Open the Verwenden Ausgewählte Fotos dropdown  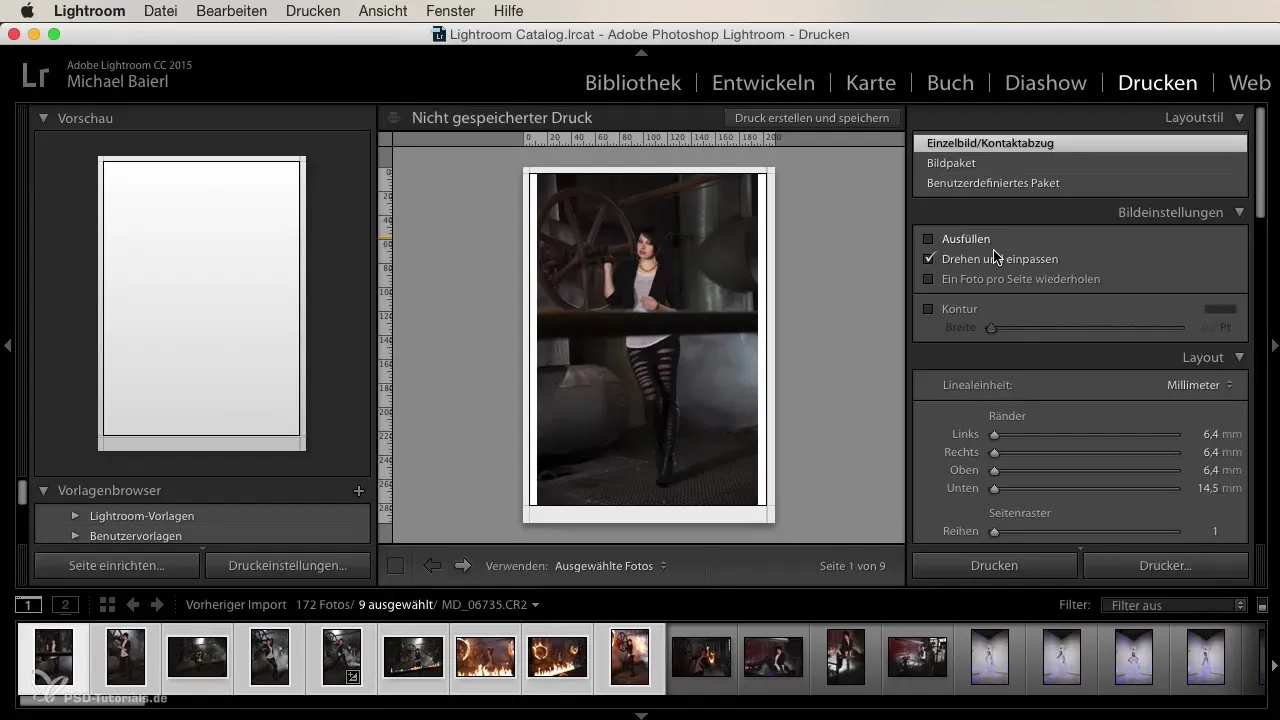(611, 566)
